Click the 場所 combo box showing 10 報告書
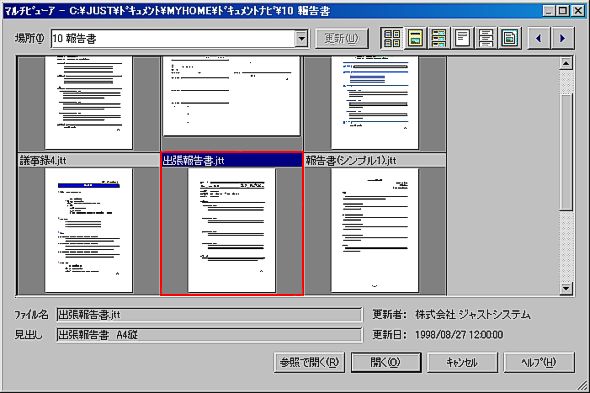 click(x=180, y=38)
